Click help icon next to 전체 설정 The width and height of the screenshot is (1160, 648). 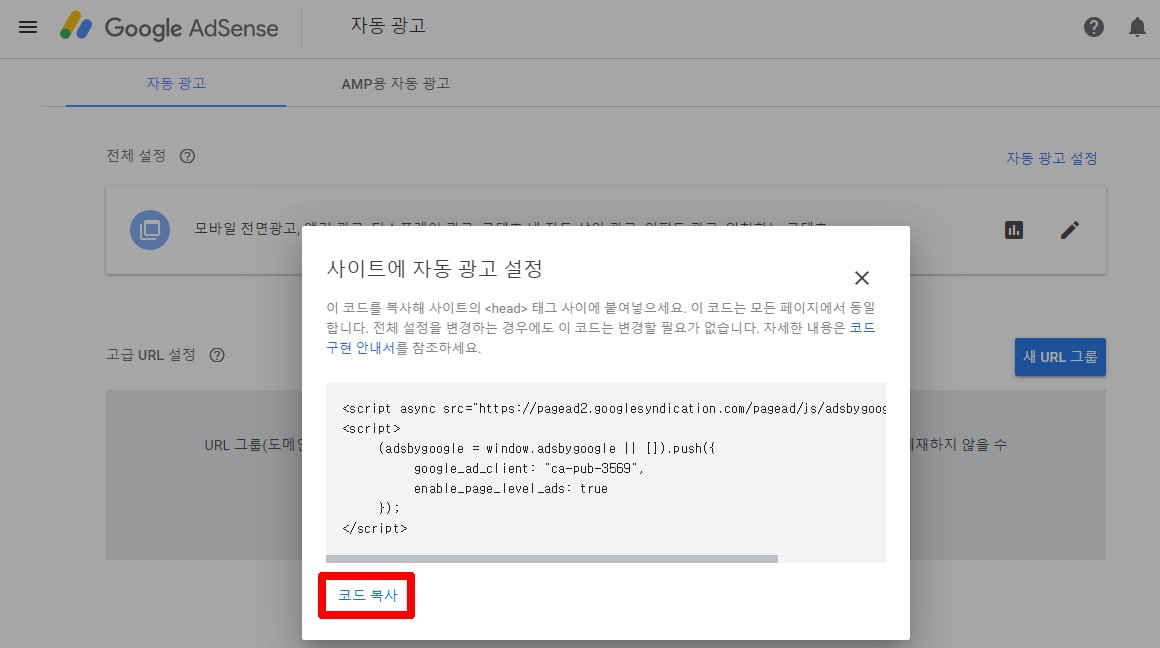(187, 156)
